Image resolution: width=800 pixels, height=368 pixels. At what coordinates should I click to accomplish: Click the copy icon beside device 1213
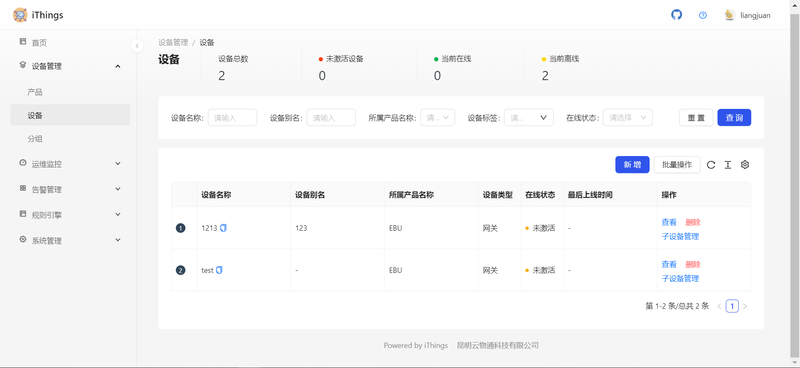point(223,228)
